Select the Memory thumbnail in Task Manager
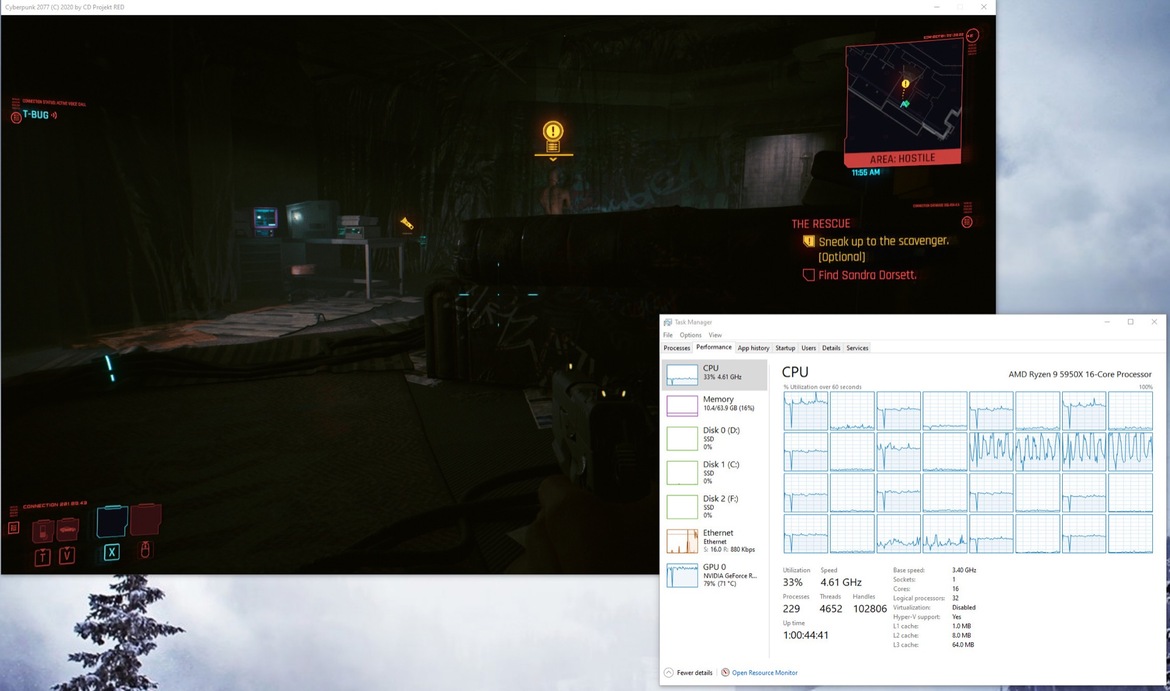1170x691 pixels. tap(682, 405)
